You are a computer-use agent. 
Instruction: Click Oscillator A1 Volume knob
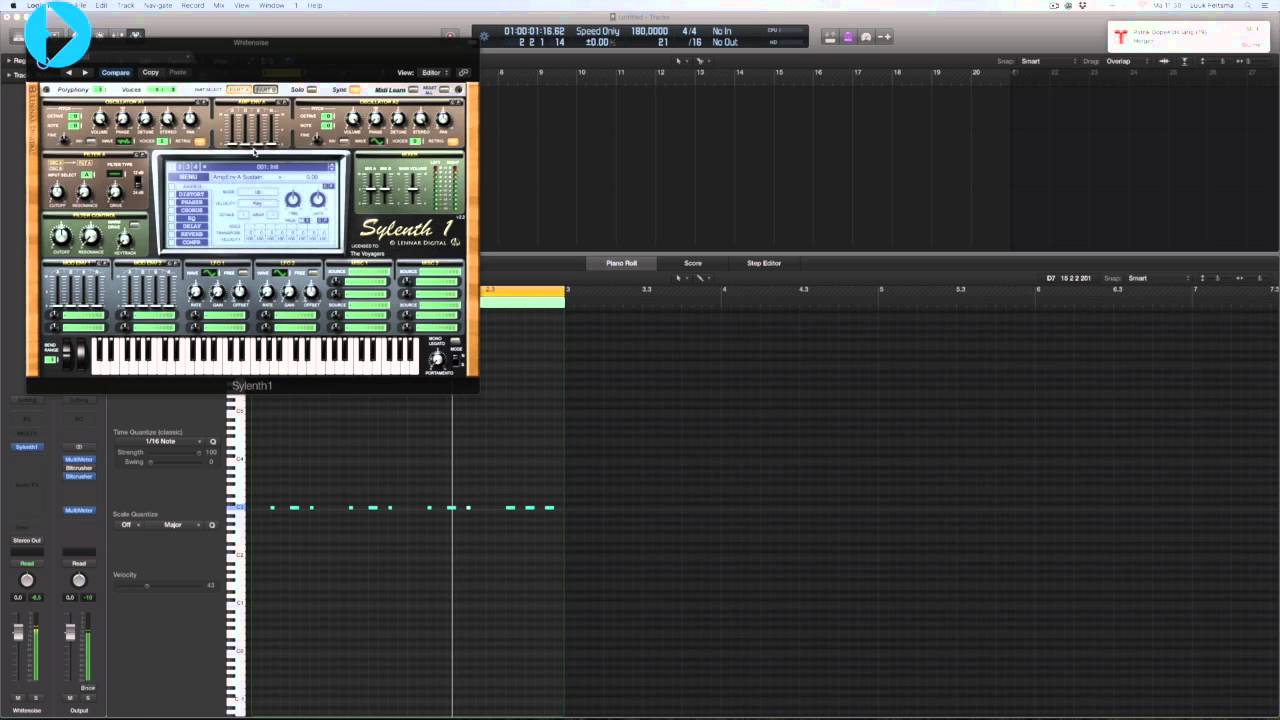(x=99, y=119)
